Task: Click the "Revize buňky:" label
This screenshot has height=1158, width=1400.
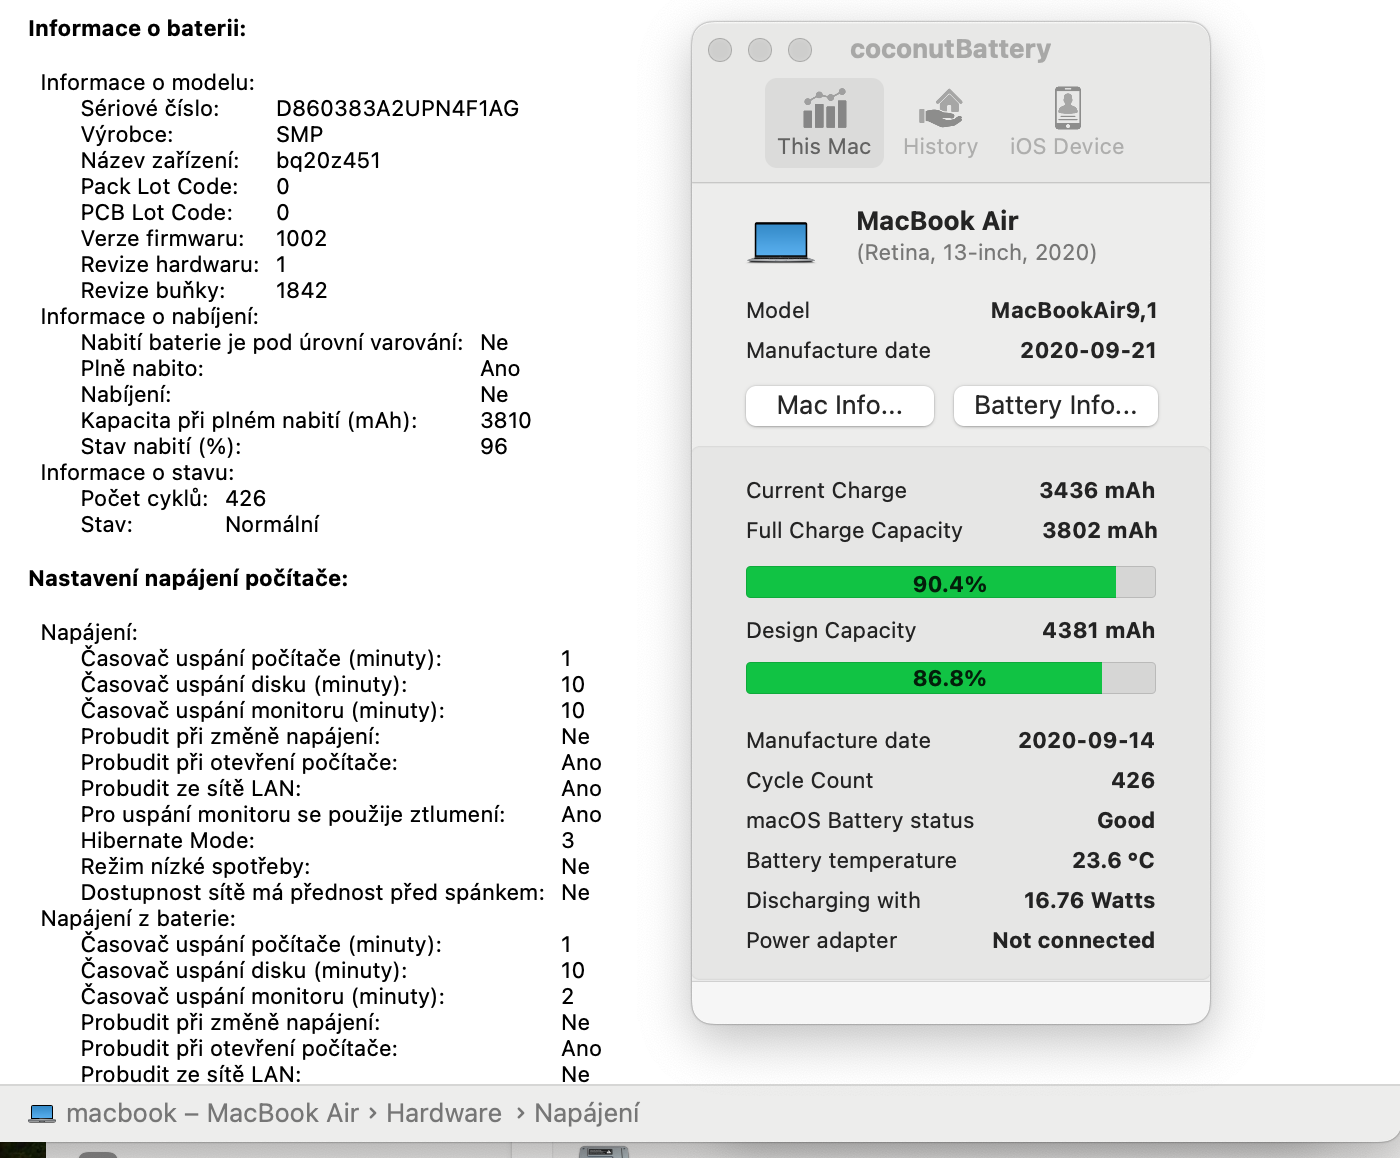Action: click(153, 291)
